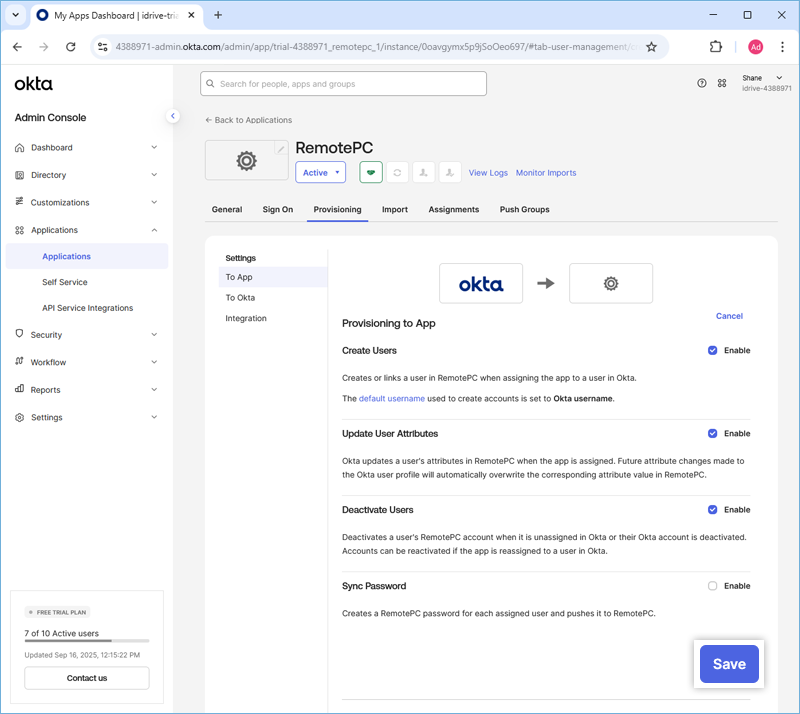Click the active users usage bar
Screen dimensions: 800x714
point(86,640)
